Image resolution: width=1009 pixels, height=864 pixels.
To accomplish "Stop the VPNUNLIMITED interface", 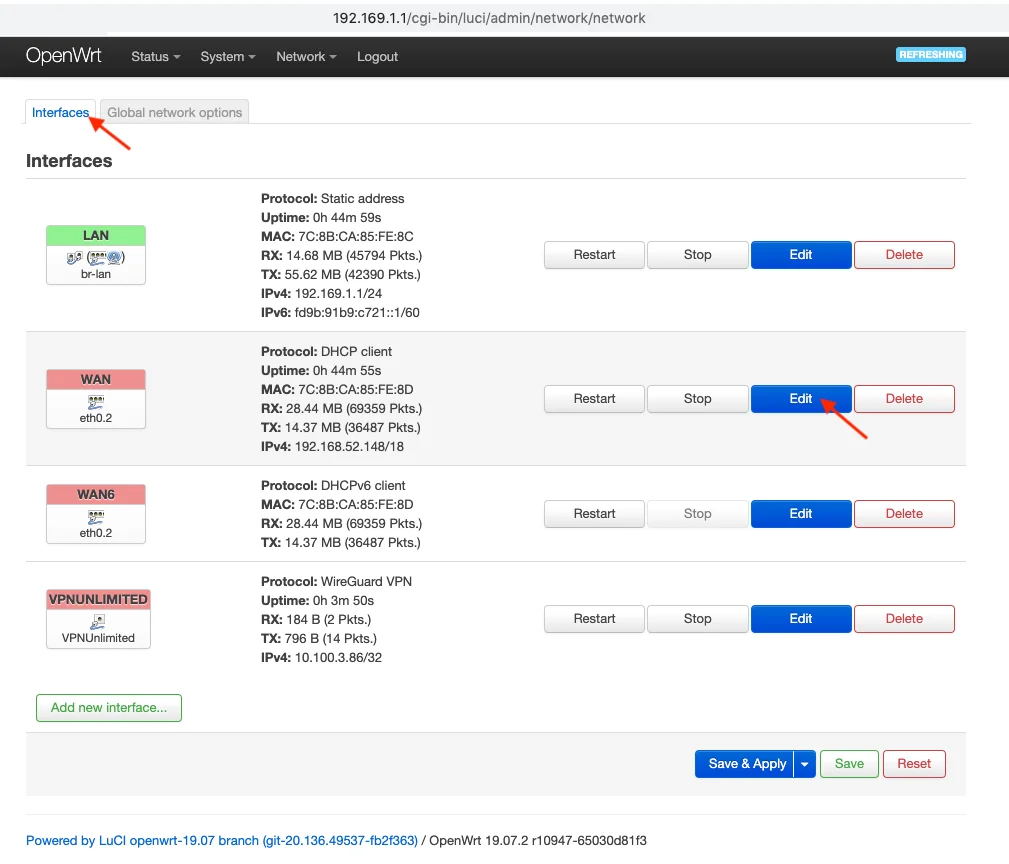I will coord(697,619).
